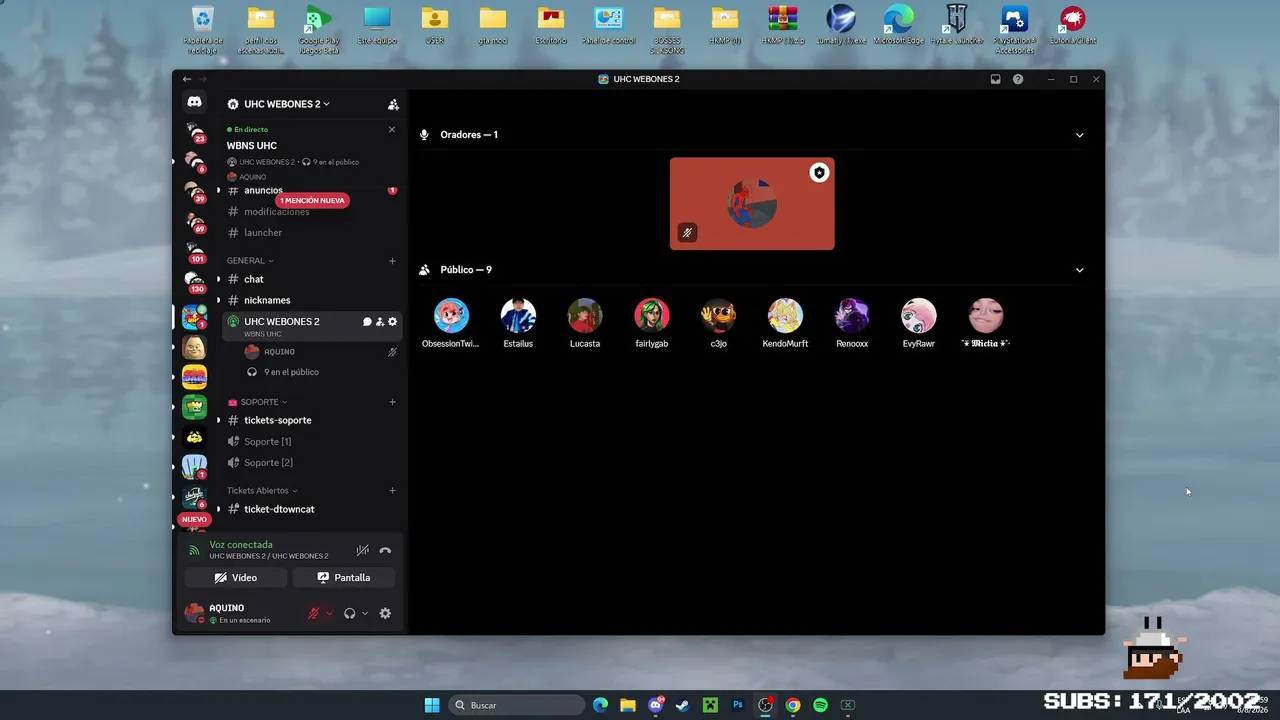The width and height of the screenshot is (1280, 720).
Task: Open microphone input options dropdown arrow
Action: click(x=329, y=613)
